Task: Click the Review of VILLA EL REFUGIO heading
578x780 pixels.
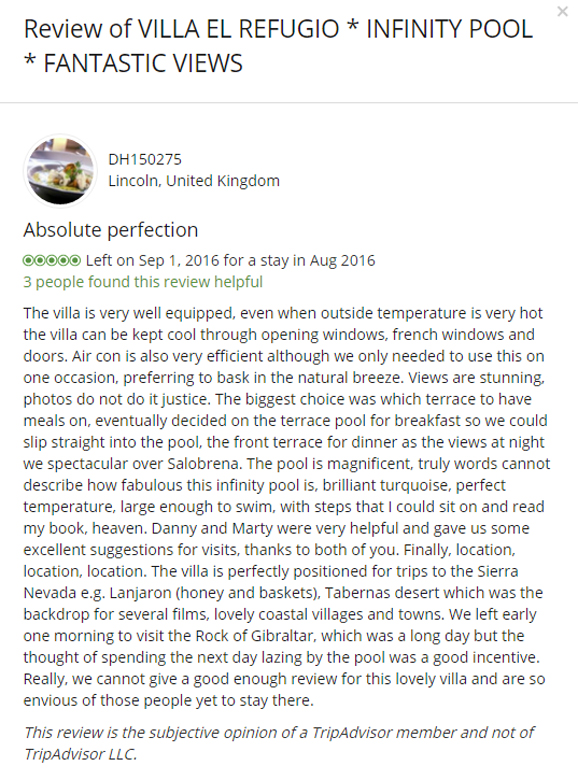Action: pyautogui.click(x=182, y=29)
